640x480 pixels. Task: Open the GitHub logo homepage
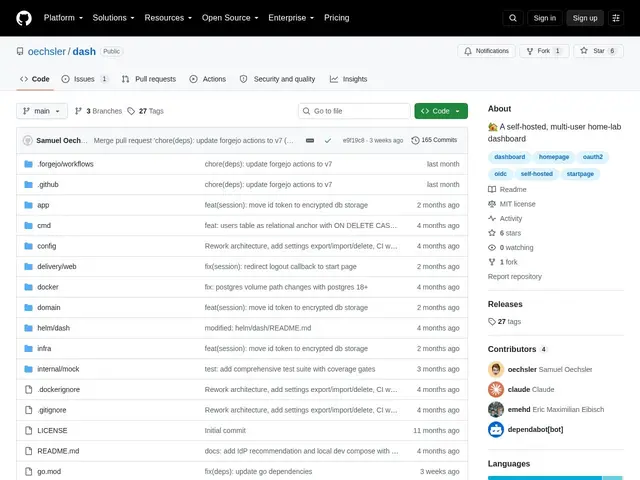point(24,18)
